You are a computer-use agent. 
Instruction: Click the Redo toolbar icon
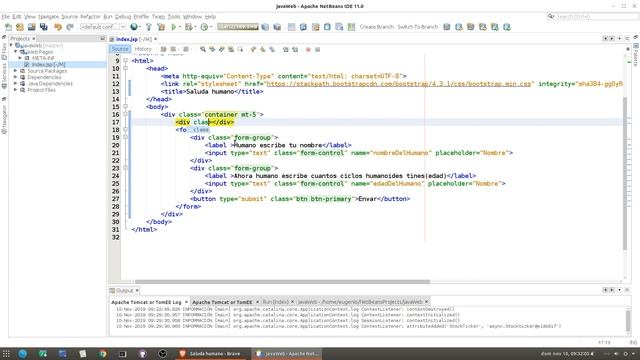pyautogui.click(x=70, y=27)
